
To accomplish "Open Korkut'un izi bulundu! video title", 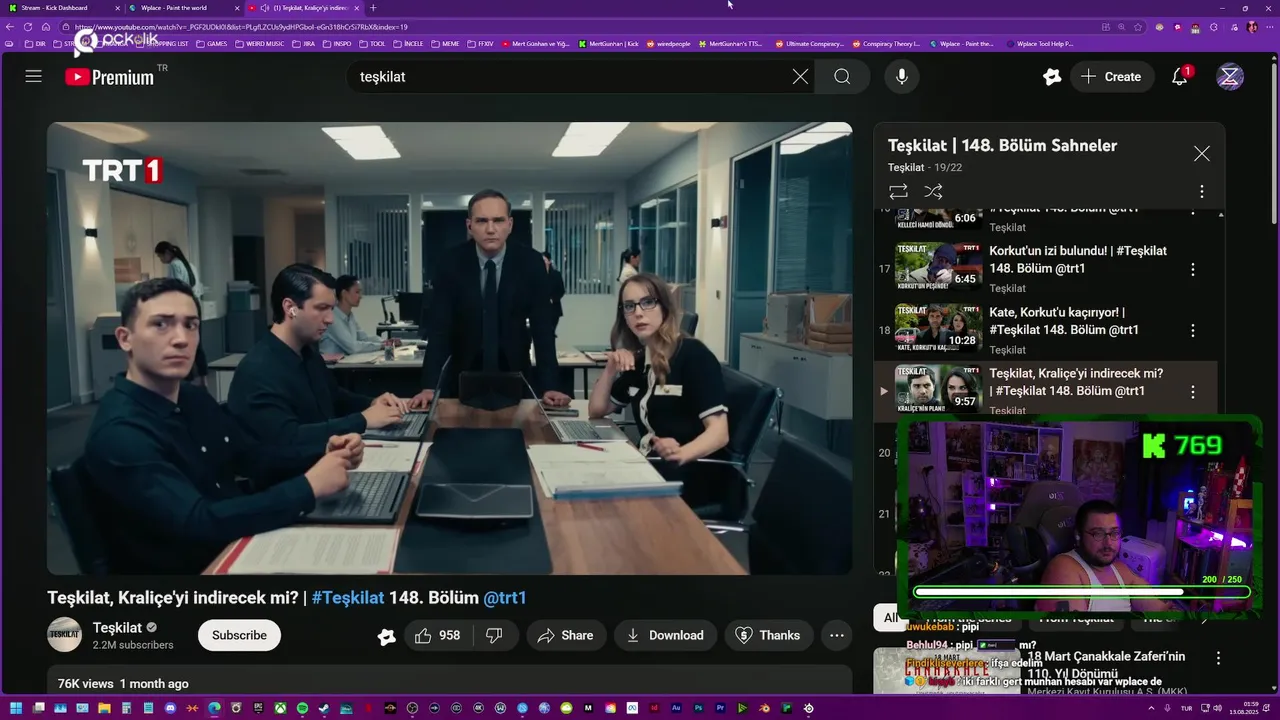I will click(x=1078, y=260).
